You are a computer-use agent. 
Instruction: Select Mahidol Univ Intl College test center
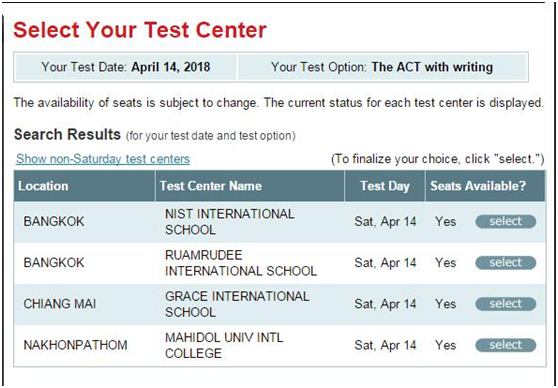click(x=505, y=345)
